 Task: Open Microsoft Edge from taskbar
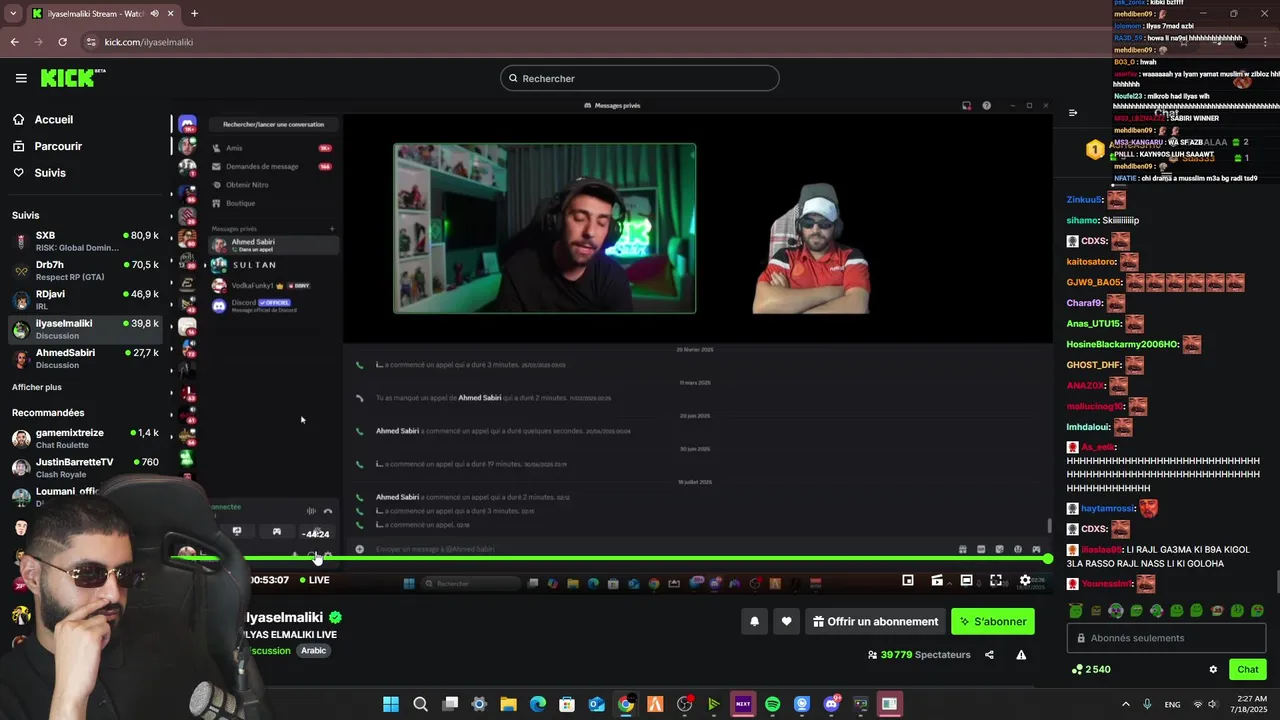[538, 704]
